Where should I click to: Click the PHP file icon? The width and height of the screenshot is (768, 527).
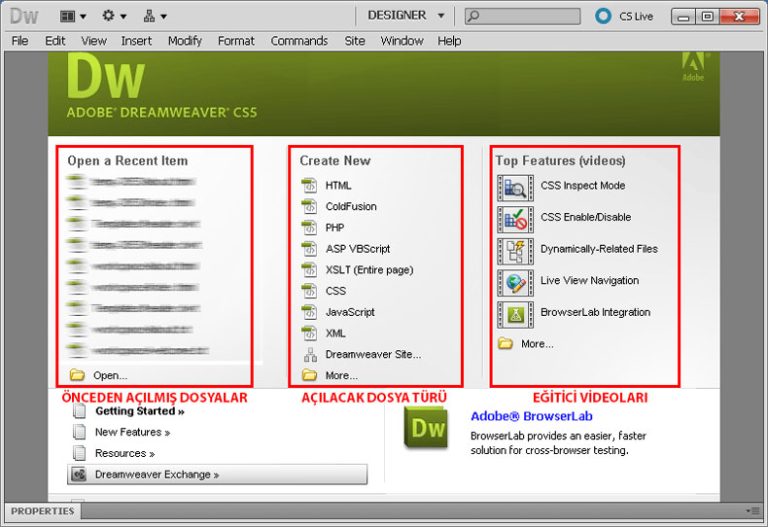point(309,228)
